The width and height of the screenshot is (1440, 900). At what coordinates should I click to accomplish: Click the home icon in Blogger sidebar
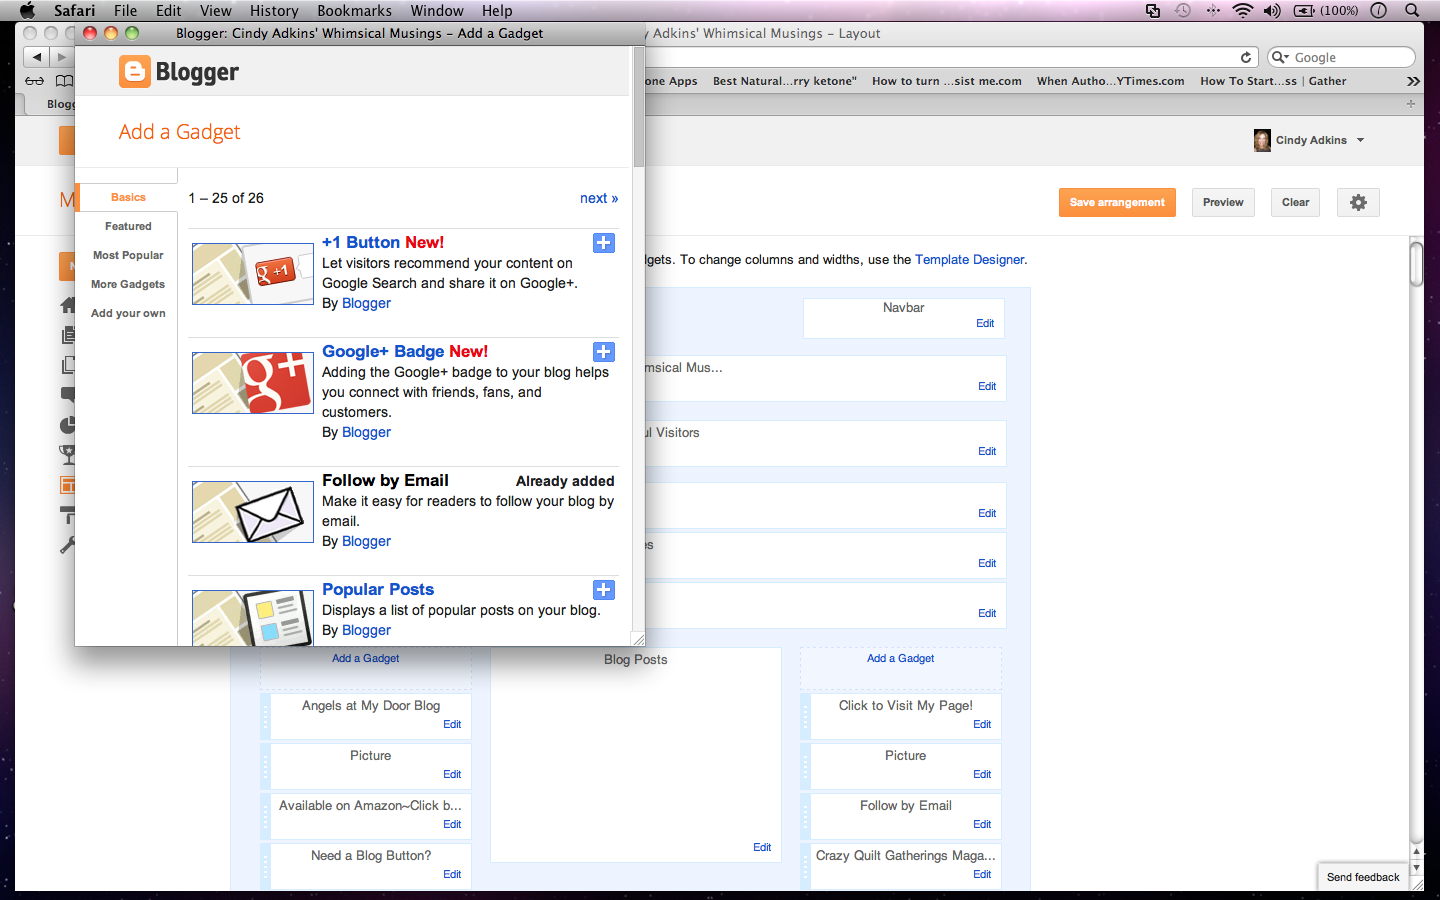tap(68, 305)
